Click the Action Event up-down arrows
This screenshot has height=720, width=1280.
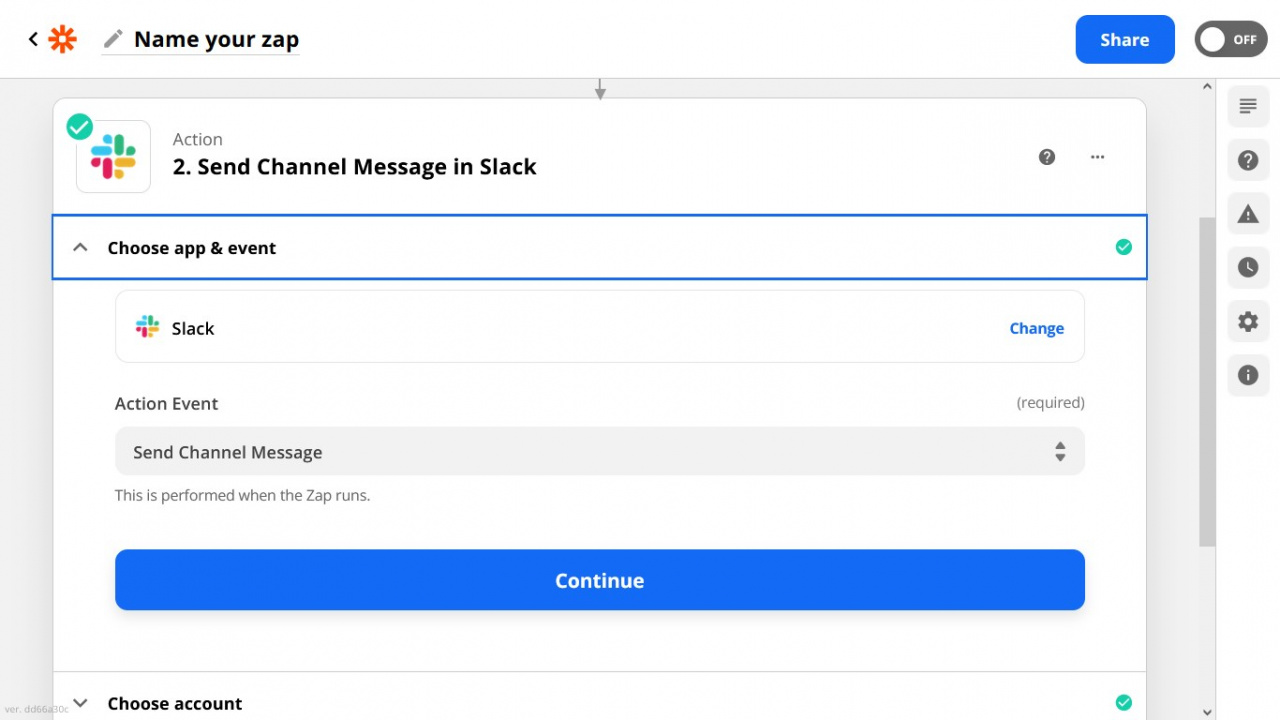[x=1060, y=452]
